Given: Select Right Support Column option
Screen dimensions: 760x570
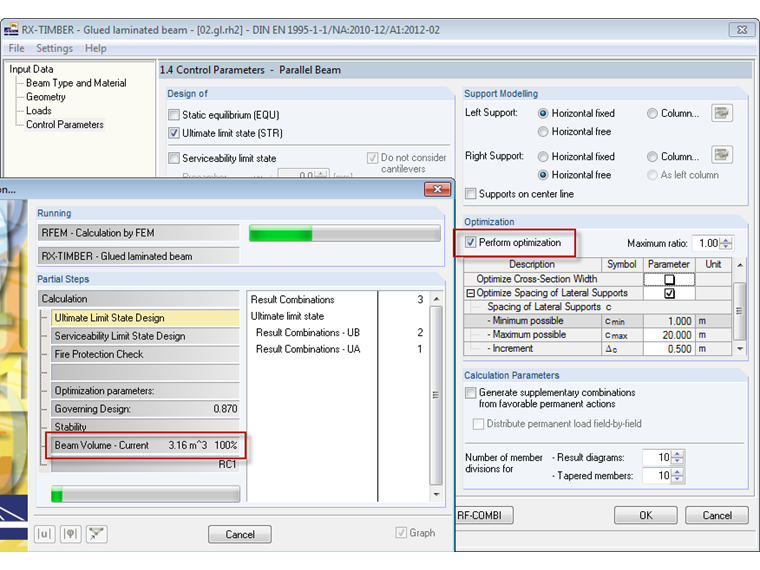Looking at the screenshot, I should pos(652,157).
